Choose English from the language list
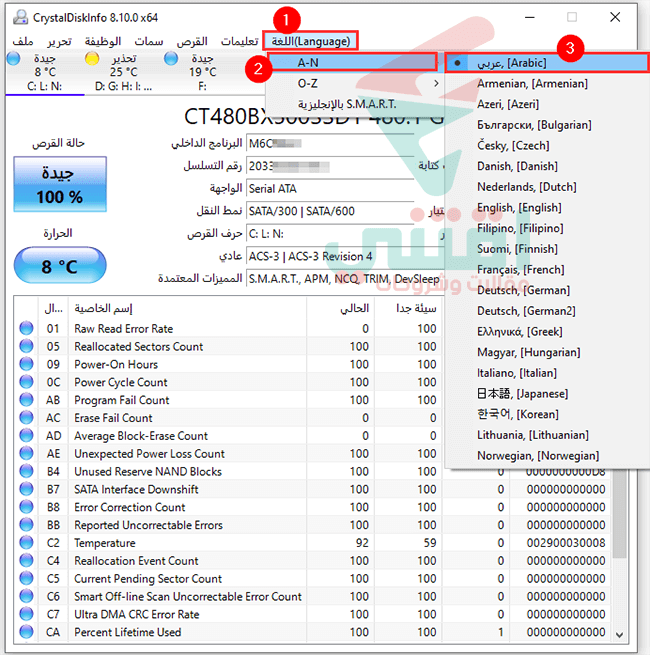 point(547,208)
